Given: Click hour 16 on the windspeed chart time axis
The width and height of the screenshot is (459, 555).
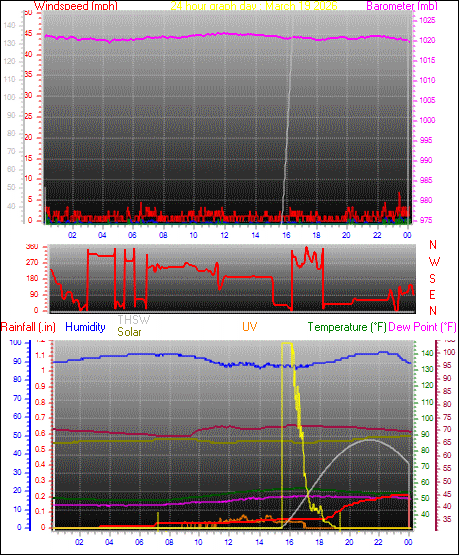Looking at the screenshot, I should (286, 235).
